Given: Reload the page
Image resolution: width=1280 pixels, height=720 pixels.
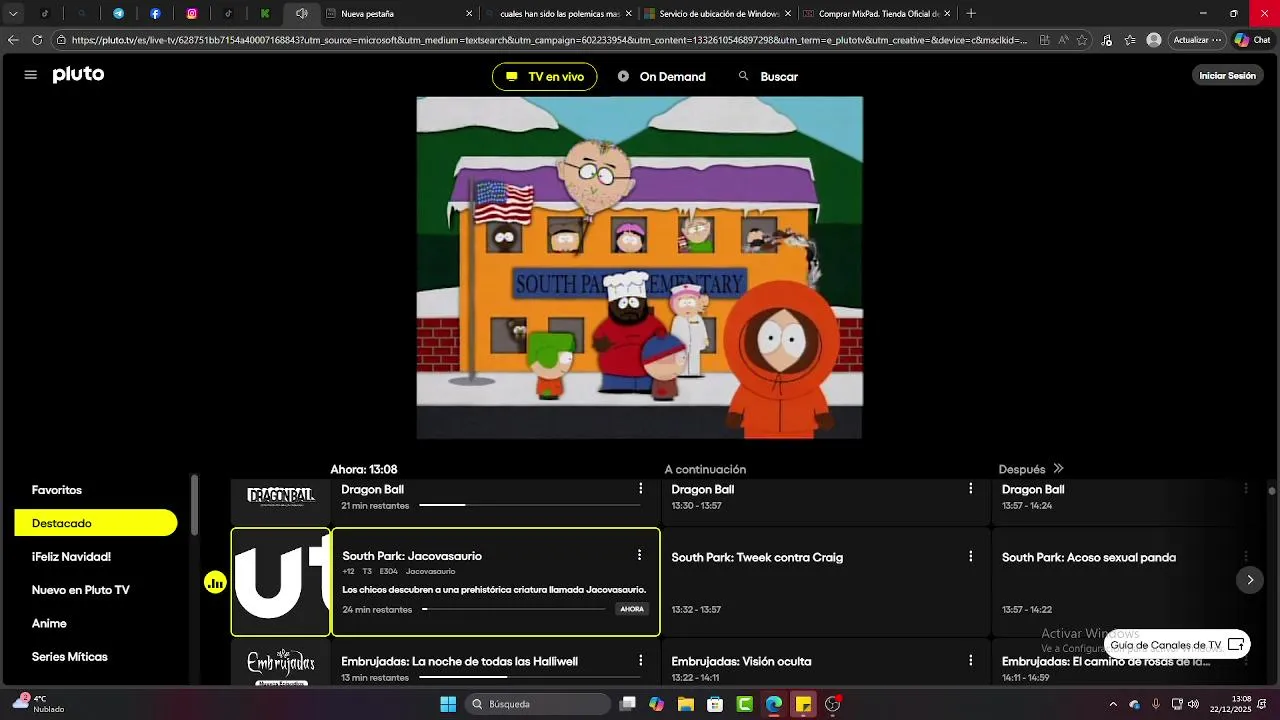Looking at the screenshot, I should point(37,40).
